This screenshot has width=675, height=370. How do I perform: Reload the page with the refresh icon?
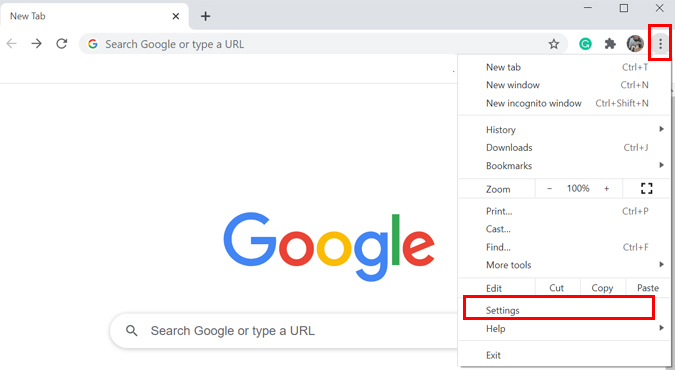point(62,44)
